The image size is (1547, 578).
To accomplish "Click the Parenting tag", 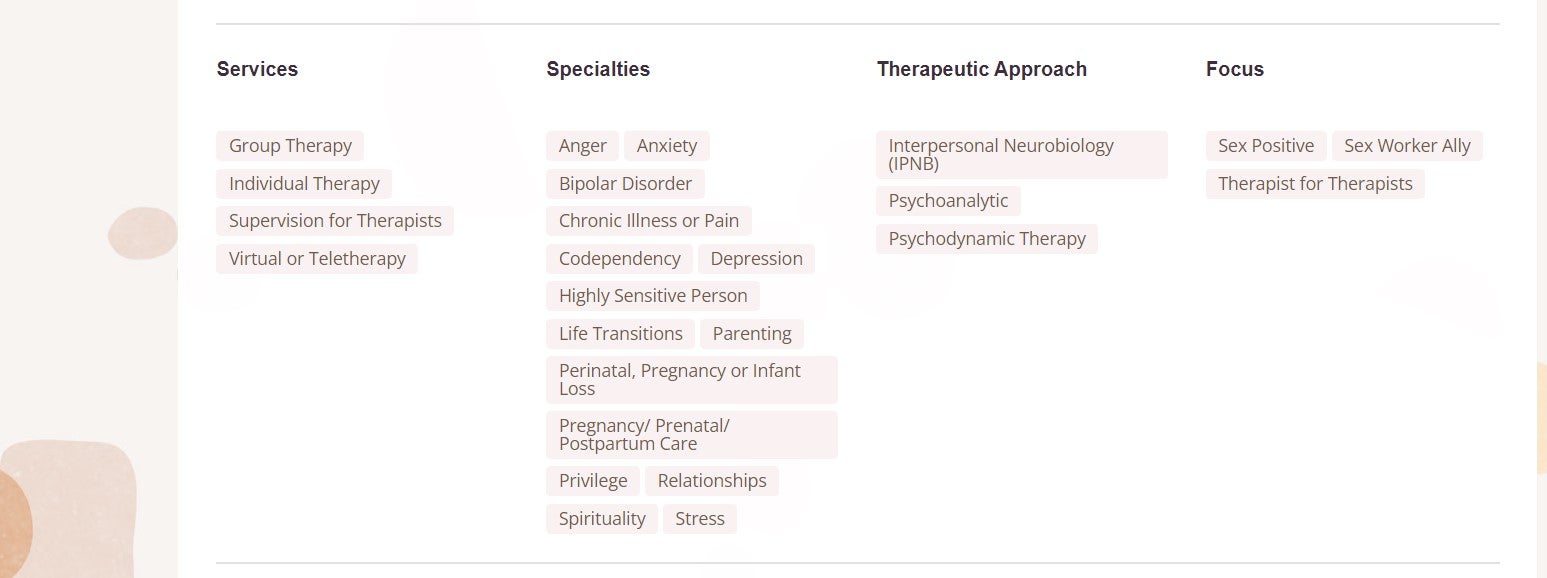I will pos(752,334).
